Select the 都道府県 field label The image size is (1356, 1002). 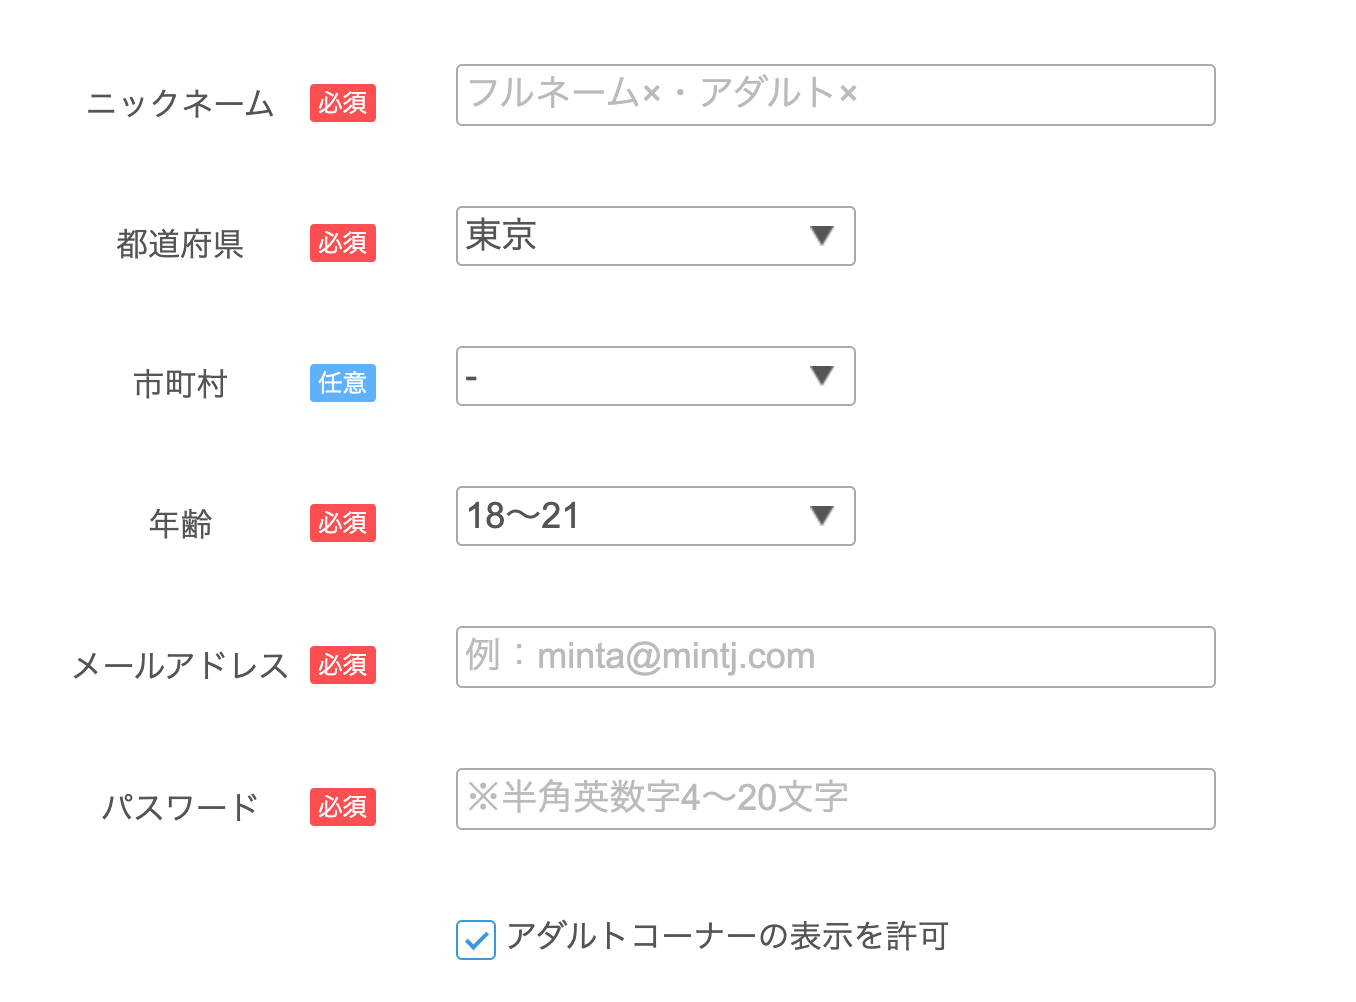[x=180, y=244]
